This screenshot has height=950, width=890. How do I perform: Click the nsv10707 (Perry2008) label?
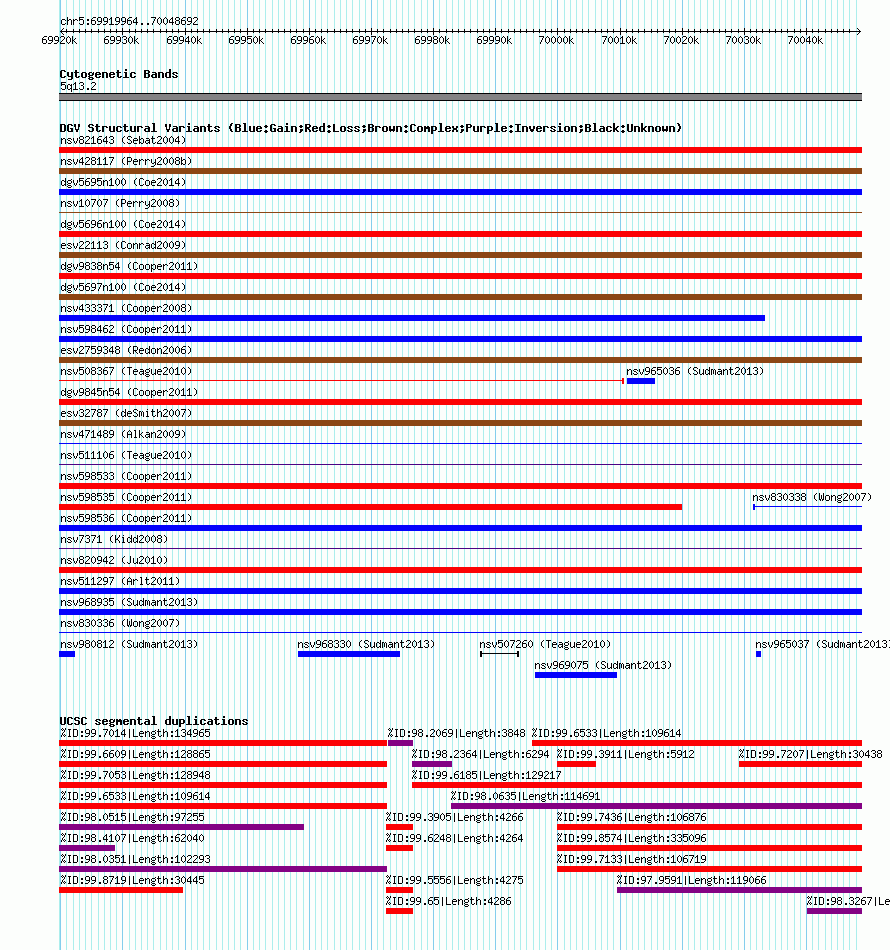pyautogui.click(x=120, y=204)
